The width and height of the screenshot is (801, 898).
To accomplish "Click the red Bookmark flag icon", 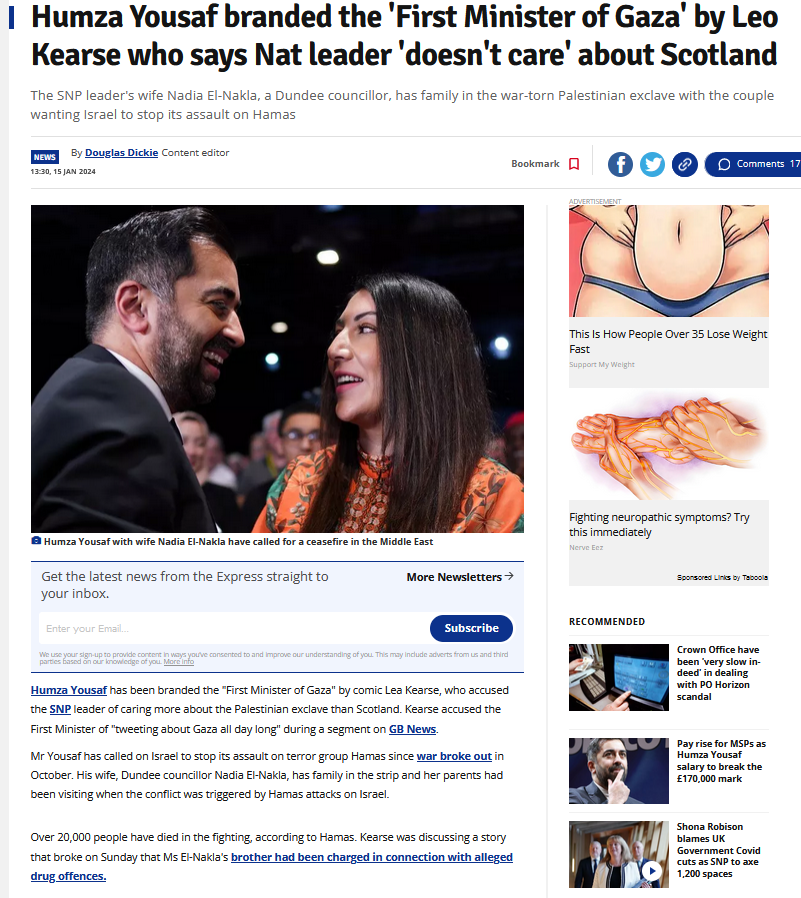I will [x=574, y=164].
